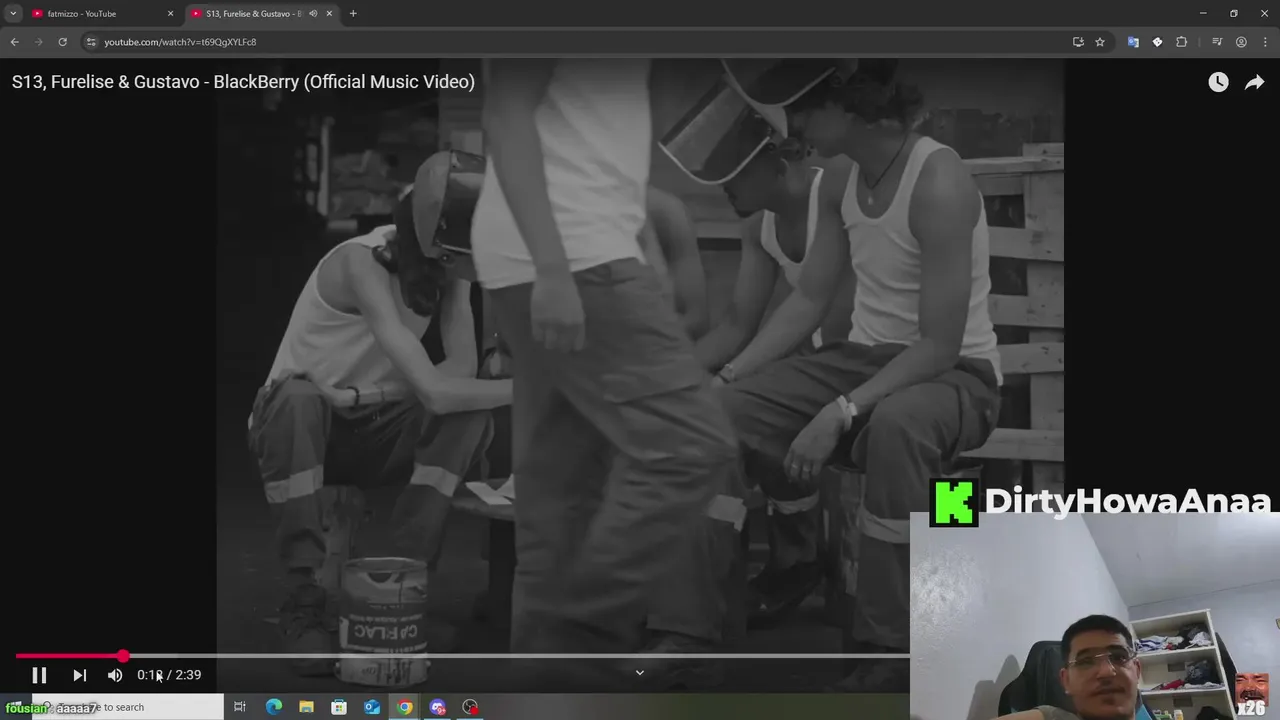Mute the playing tab via speaker icon
The image size is (1280, 720).
click(x=313, y=14)
